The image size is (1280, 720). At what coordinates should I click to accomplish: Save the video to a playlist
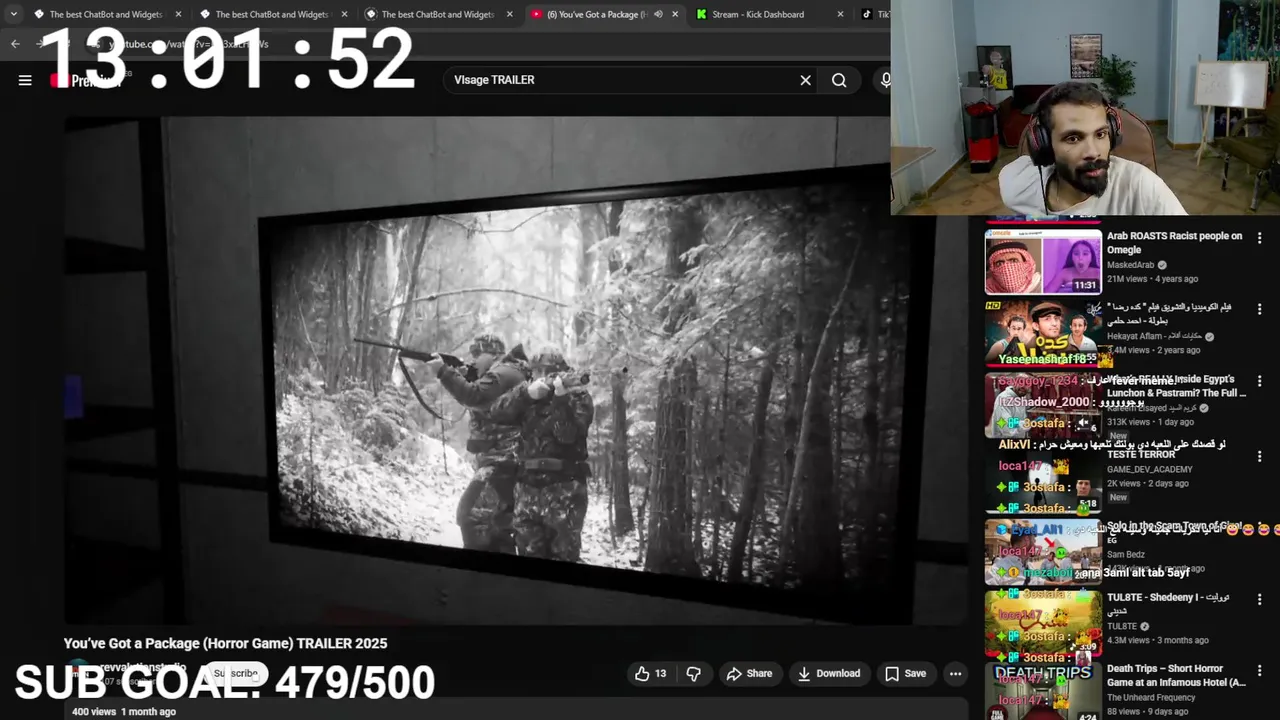(x=905, y=674)
